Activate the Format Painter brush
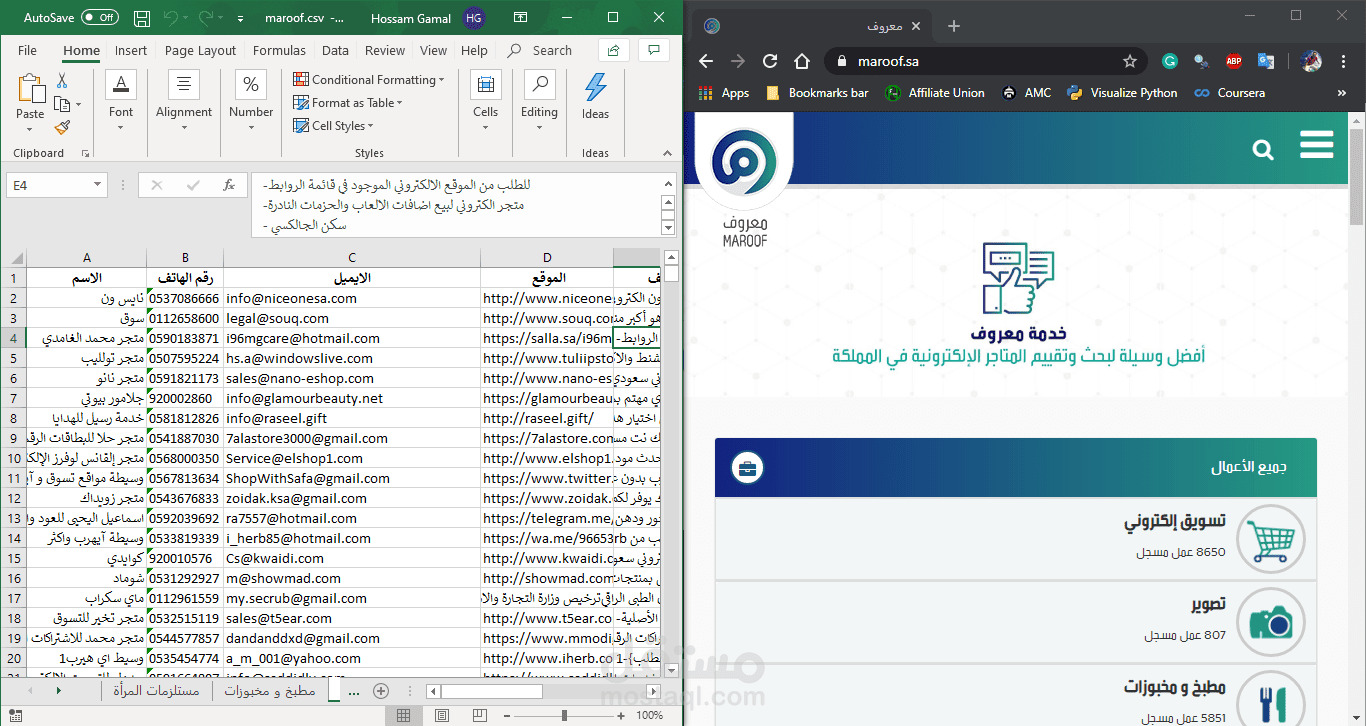This screenshot has width=1366, height=726. [62, 128]
